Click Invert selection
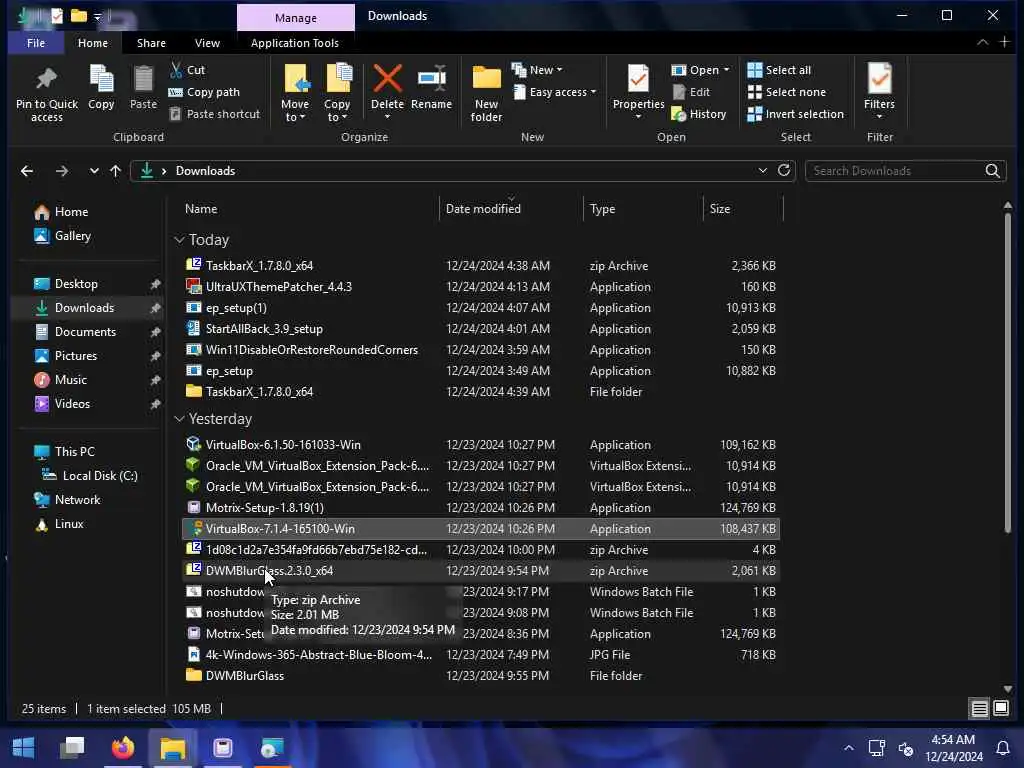This screenshot has height=768, width=1024. [795, 114]
